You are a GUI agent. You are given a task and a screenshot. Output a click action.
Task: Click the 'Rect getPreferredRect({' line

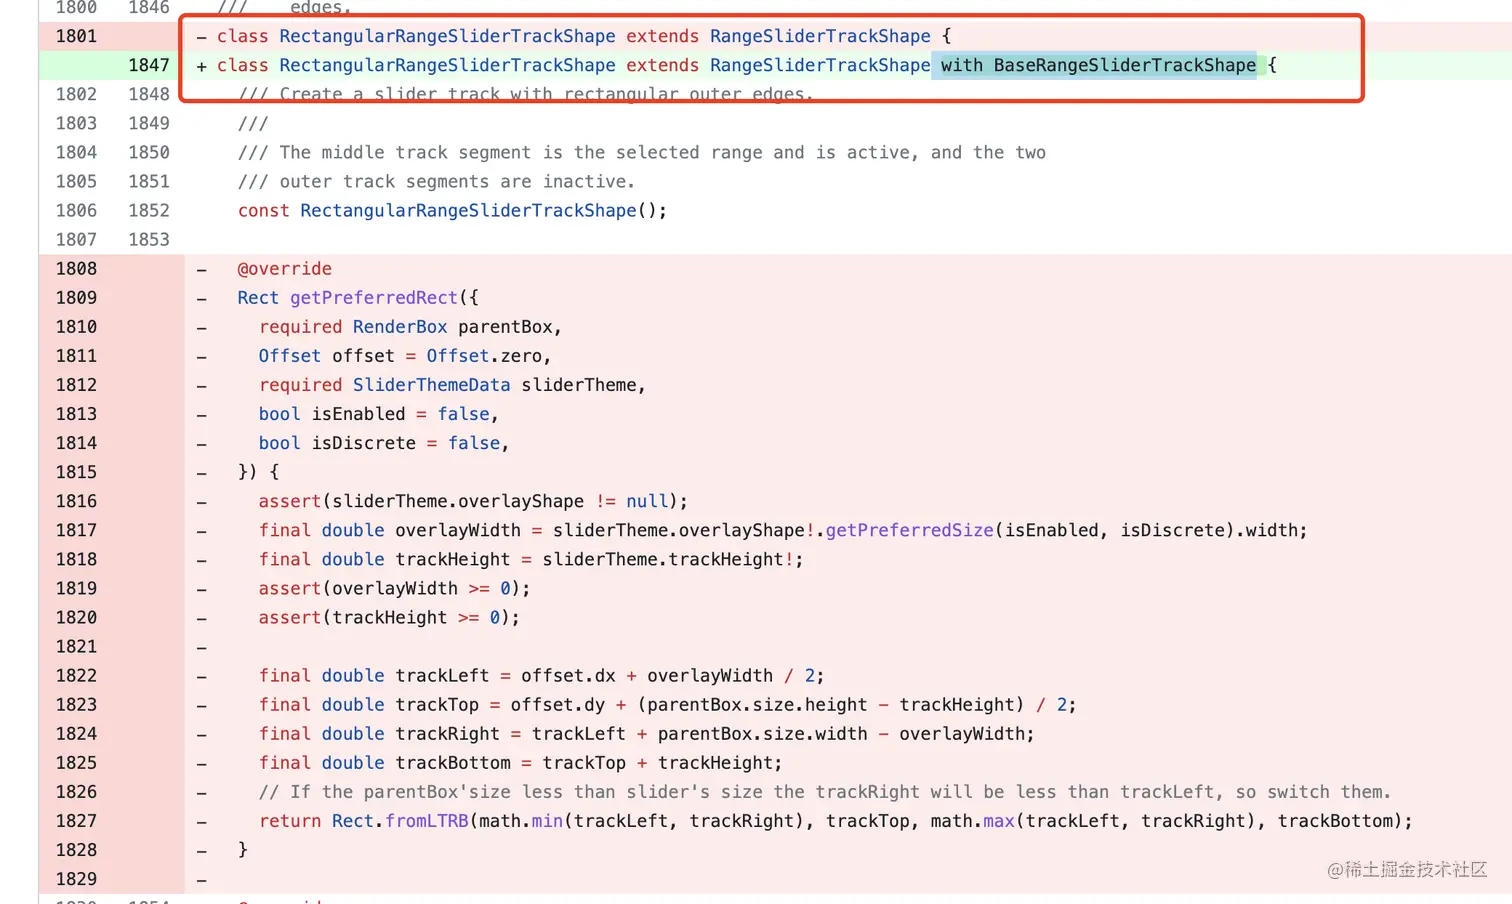pos(358,297)
